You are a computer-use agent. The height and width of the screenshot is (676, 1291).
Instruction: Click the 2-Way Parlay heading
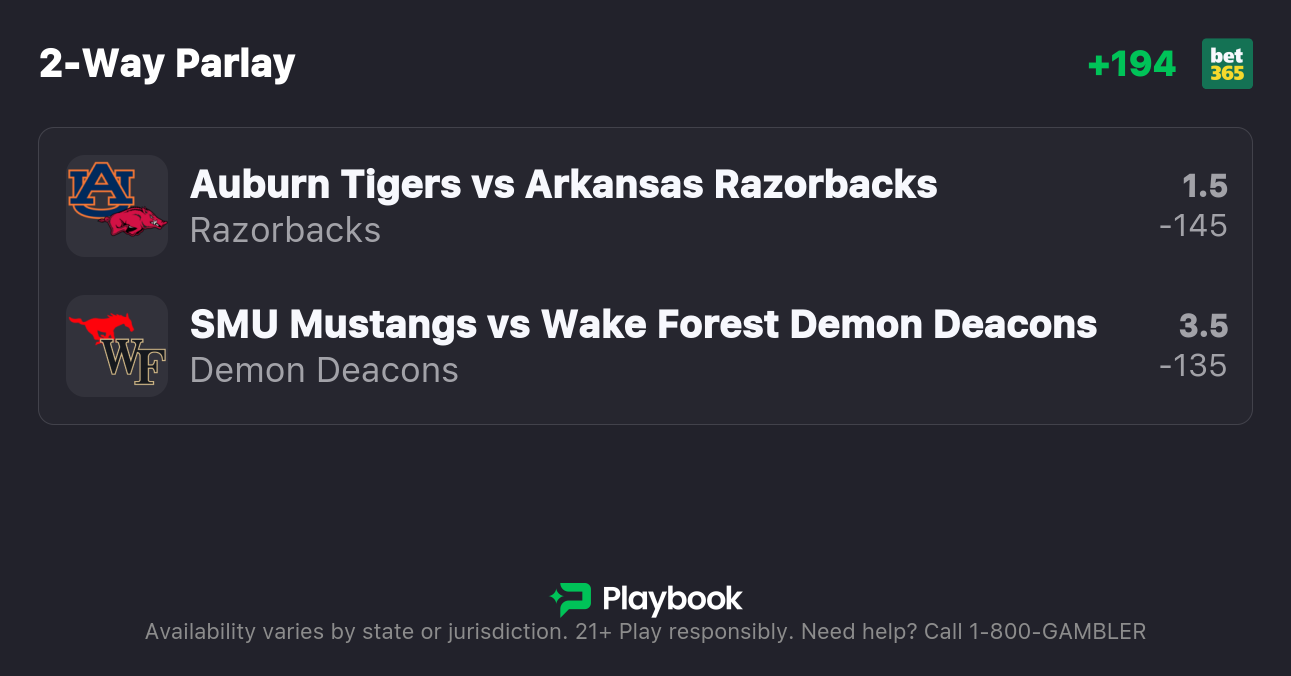(167, 64)
